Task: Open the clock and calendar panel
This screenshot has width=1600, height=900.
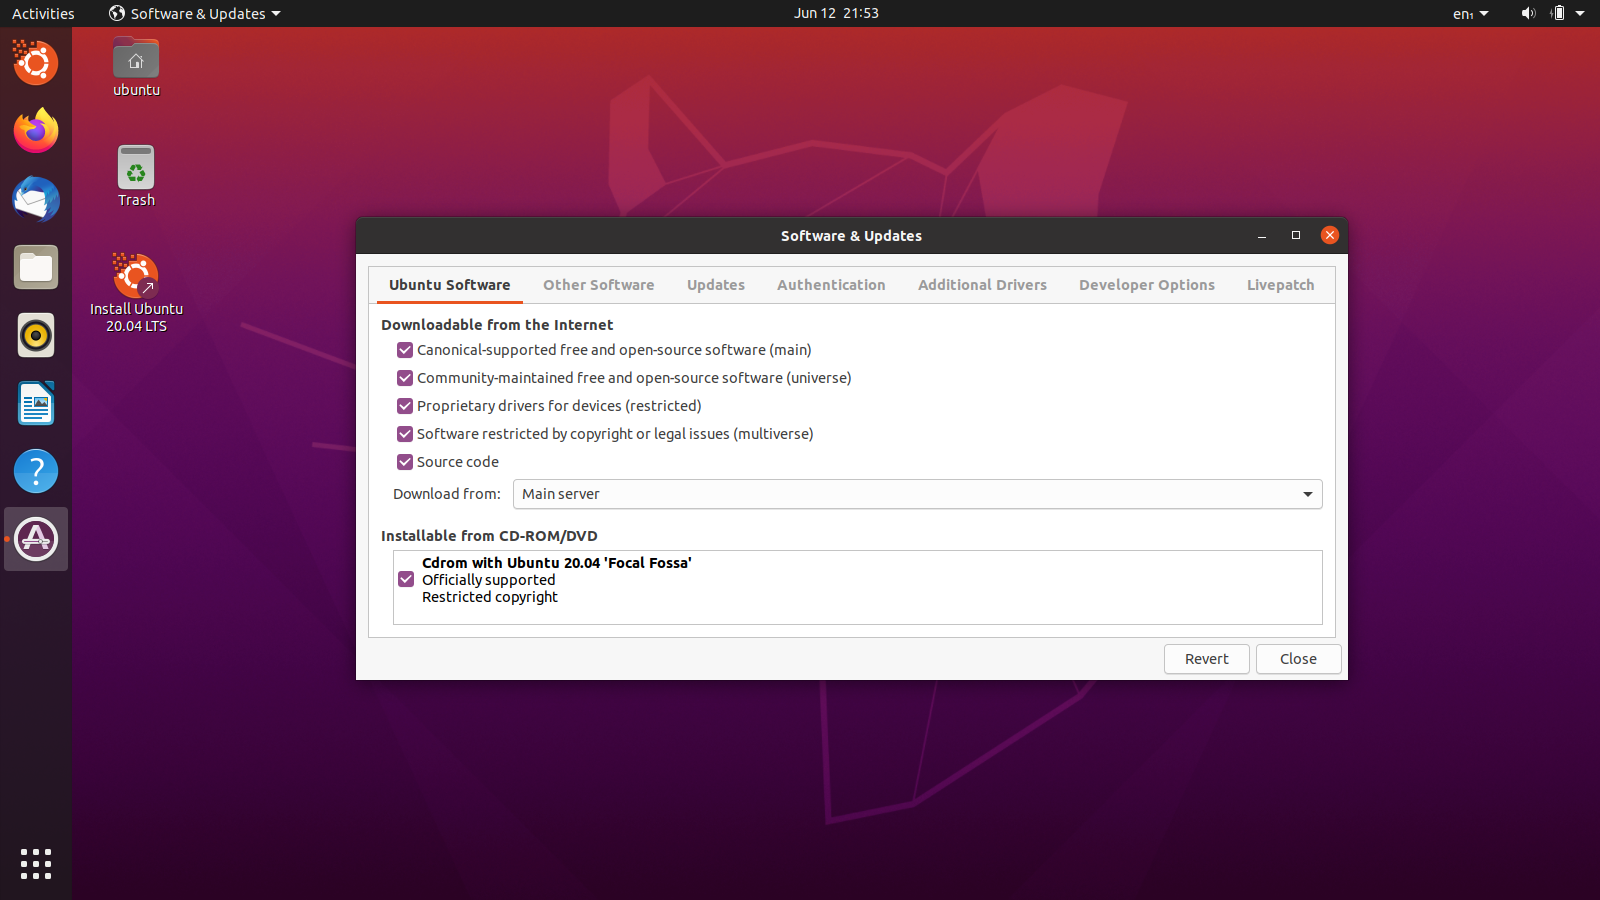Action: click(x=836, y=13)
